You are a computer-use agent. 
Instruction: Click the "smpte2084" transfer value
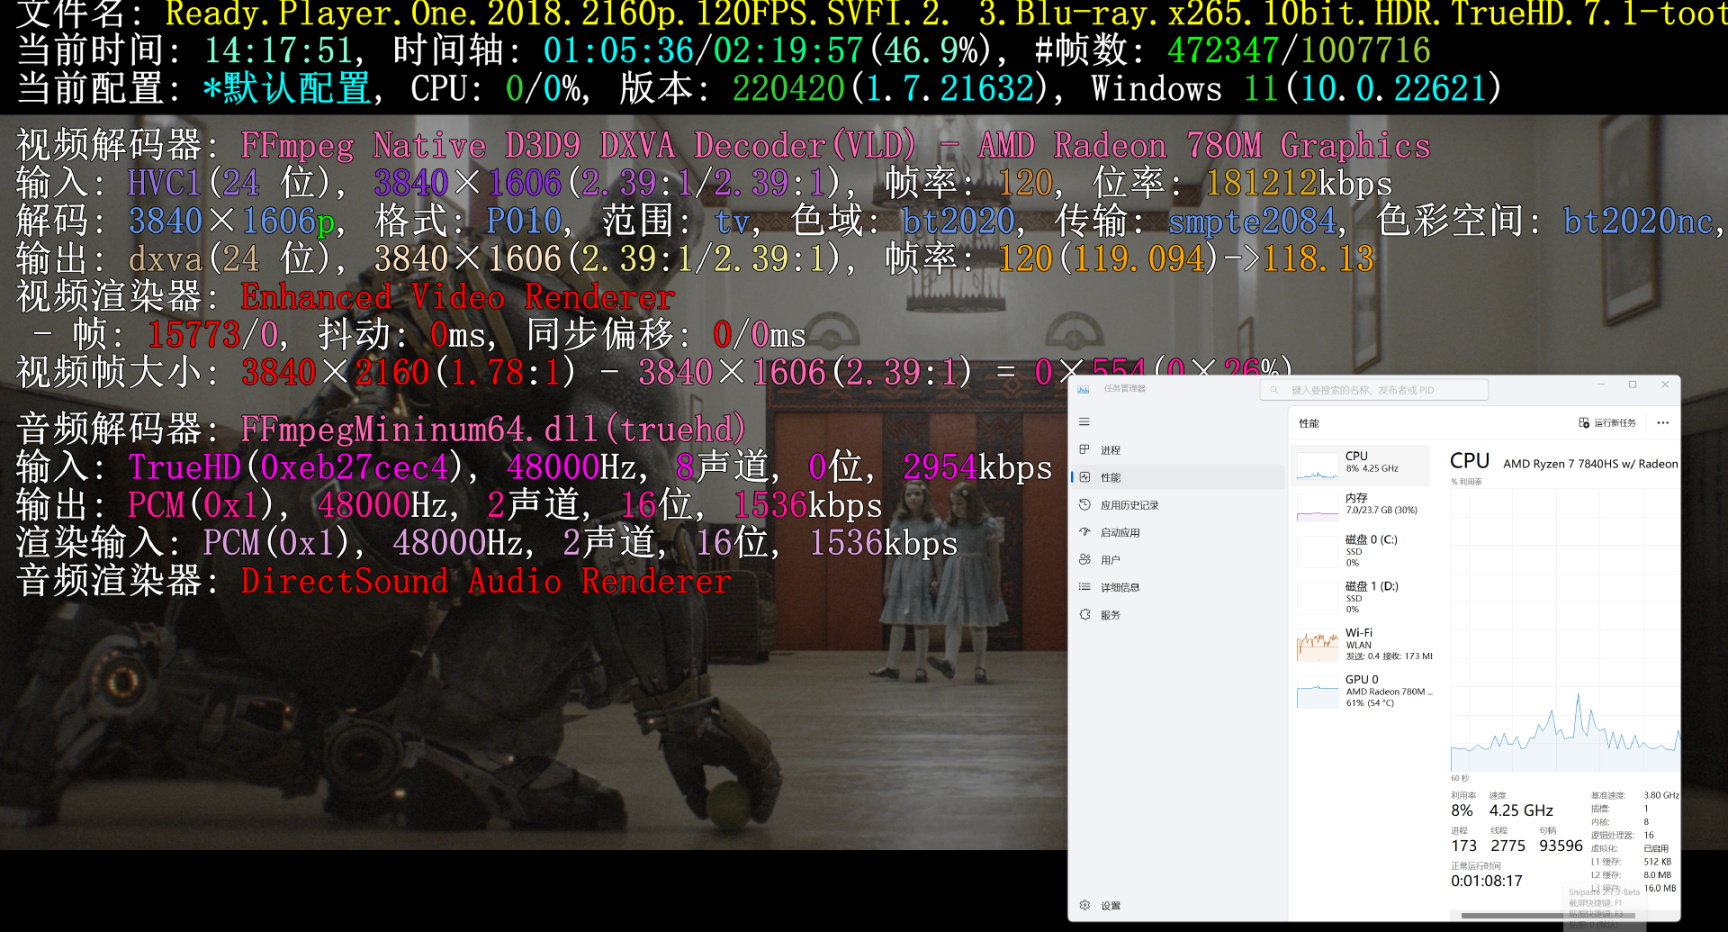point(1252,221)
